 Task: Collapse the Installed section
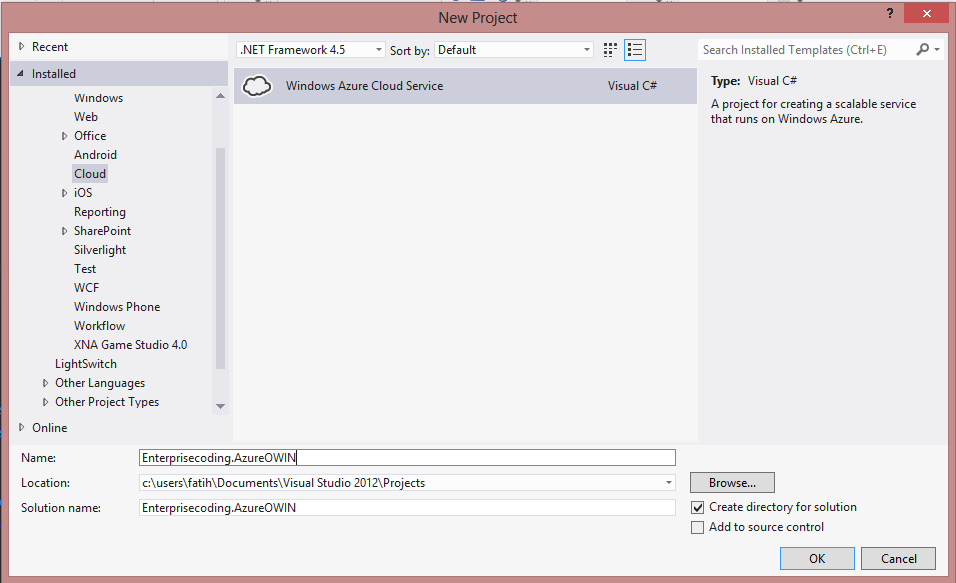[20, 74]
